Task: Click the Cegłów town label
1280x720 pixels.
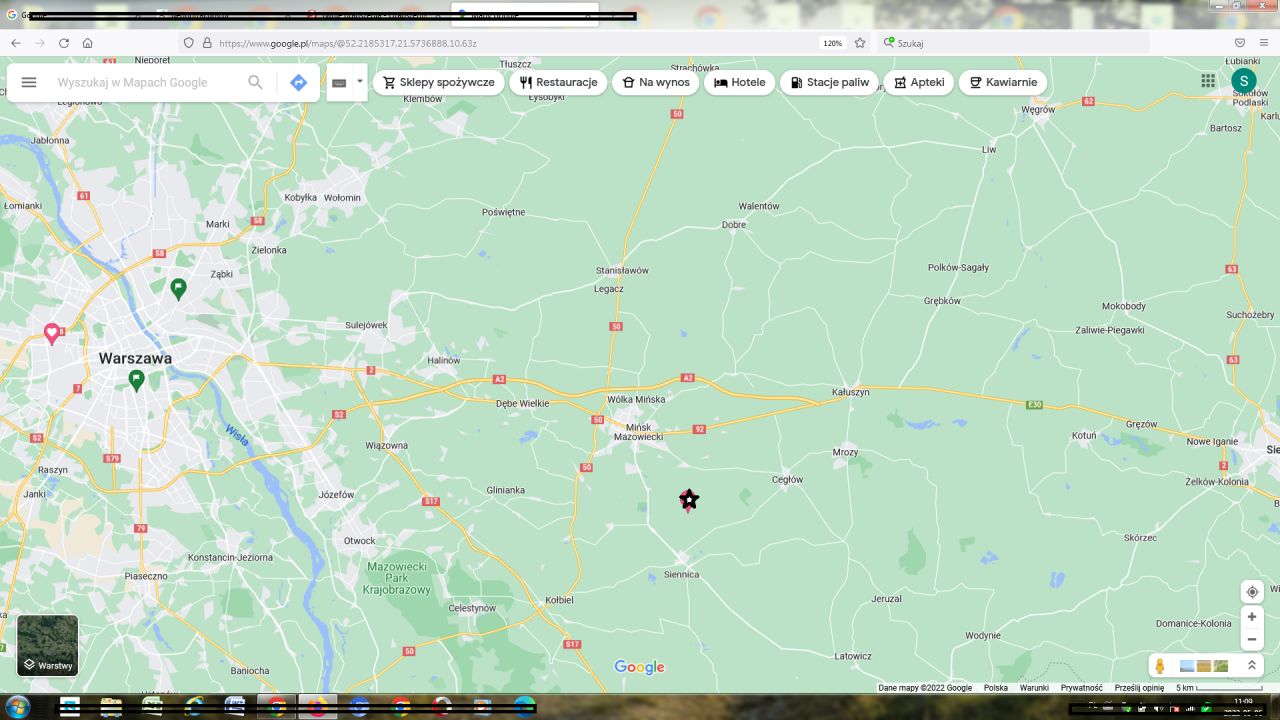Action: (x=788, y=480)
